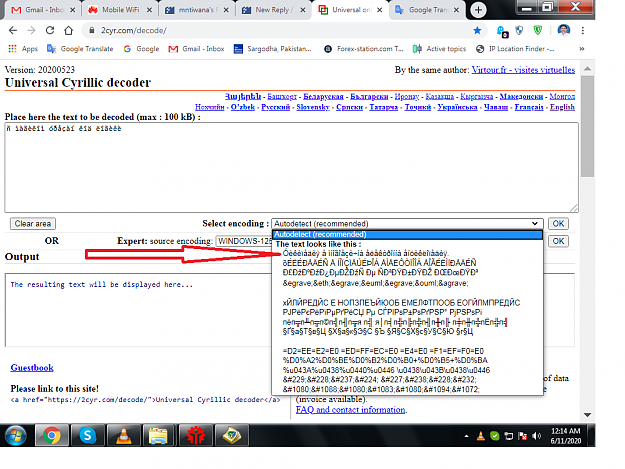The height and width of the screenshot is (469, 625).
Task: Open the browser home page icon
Action: (x=69, y=30)
